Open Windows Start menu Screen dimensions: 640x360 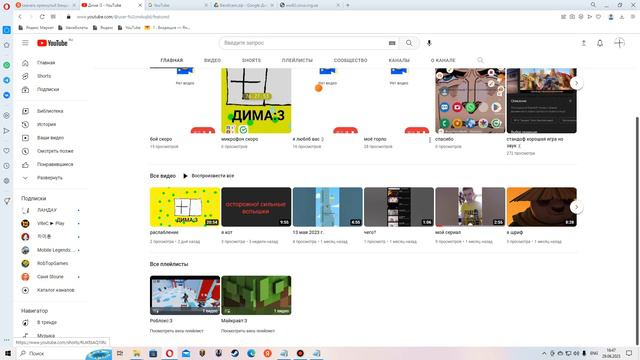pyautogui.click(x=7, y=353)
